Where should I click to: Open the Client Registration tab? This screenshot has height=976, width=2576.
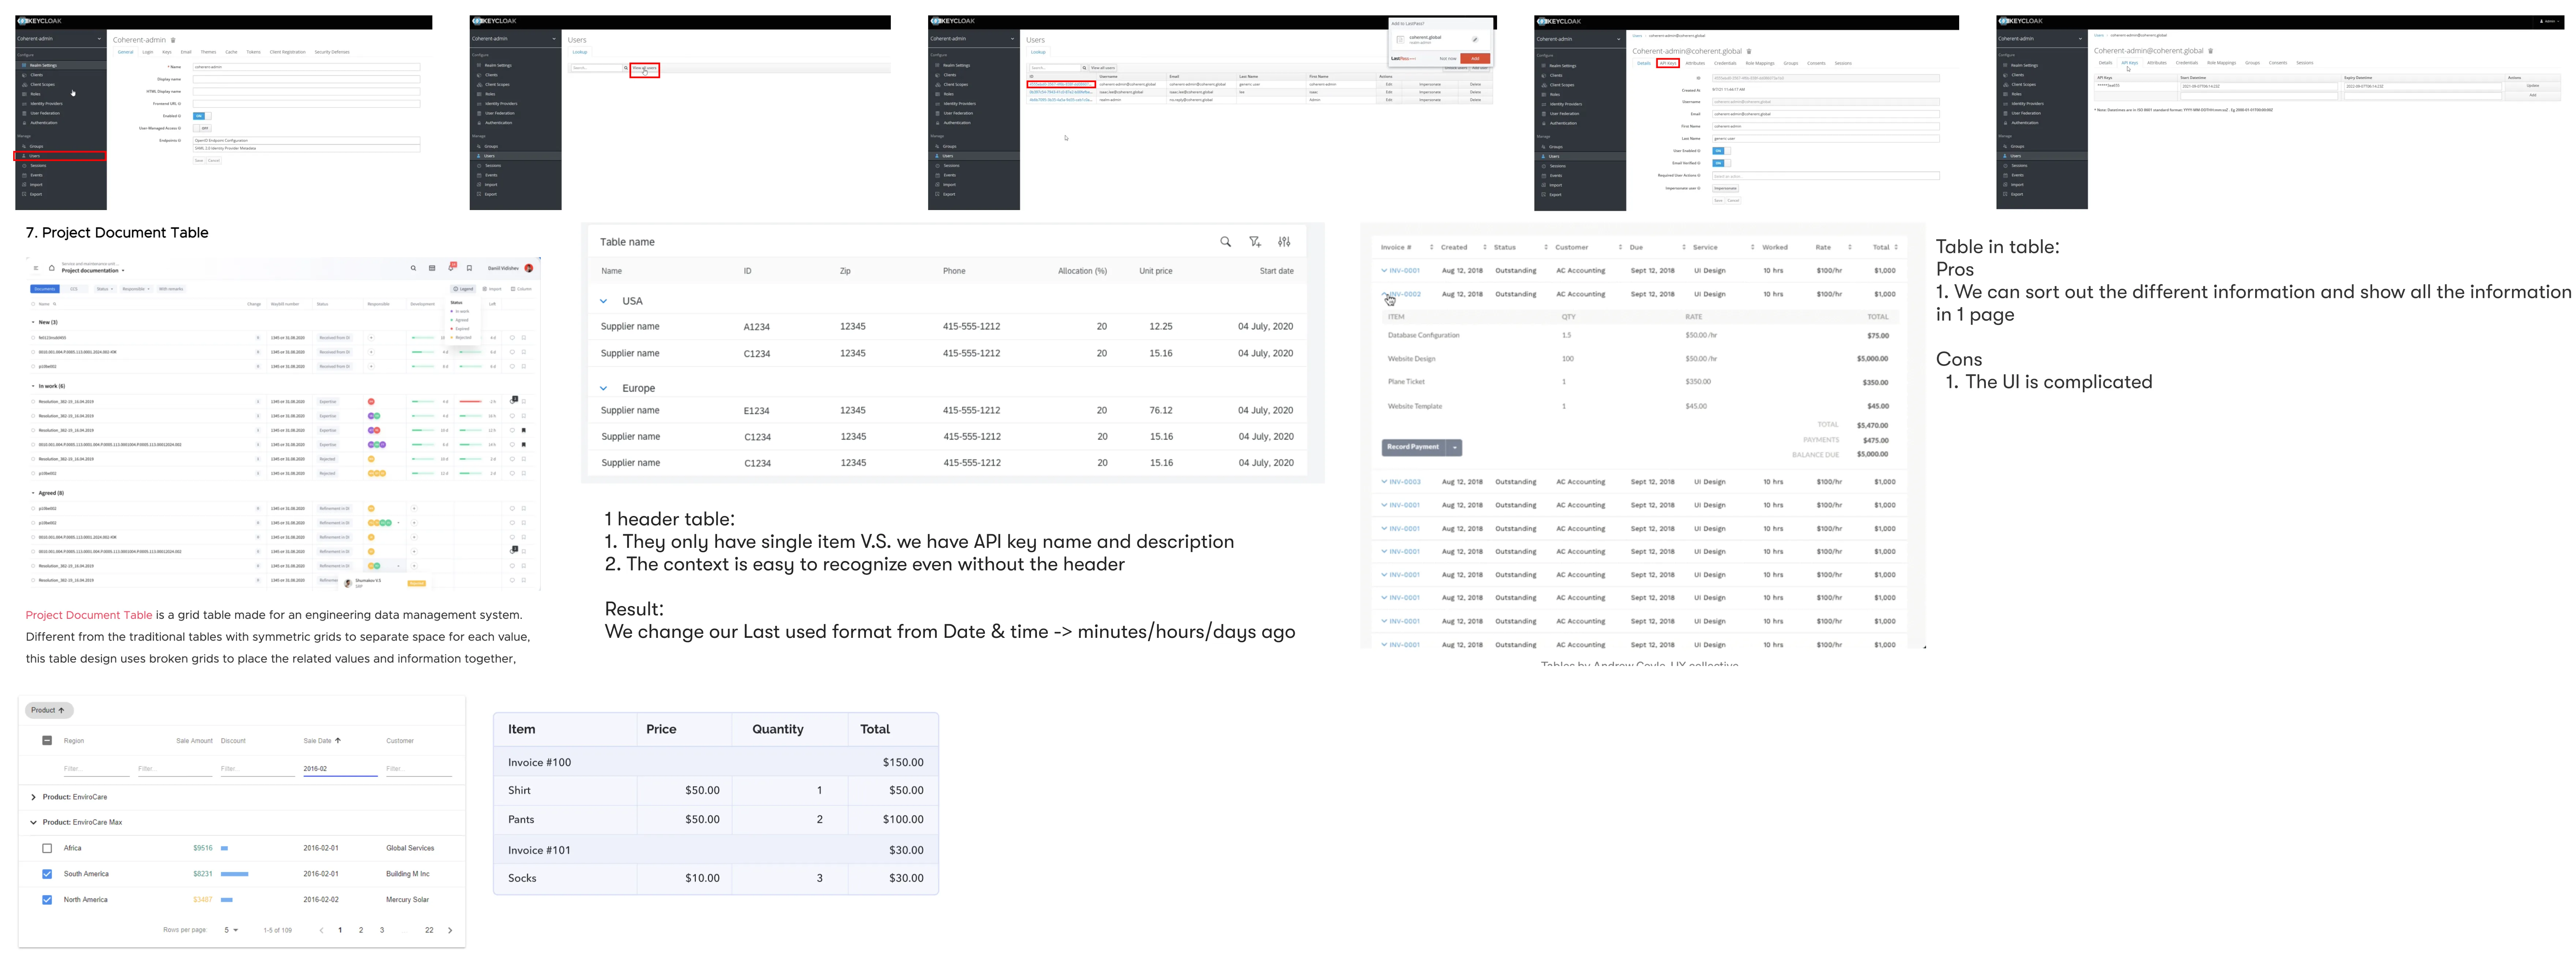click(288, 52)
